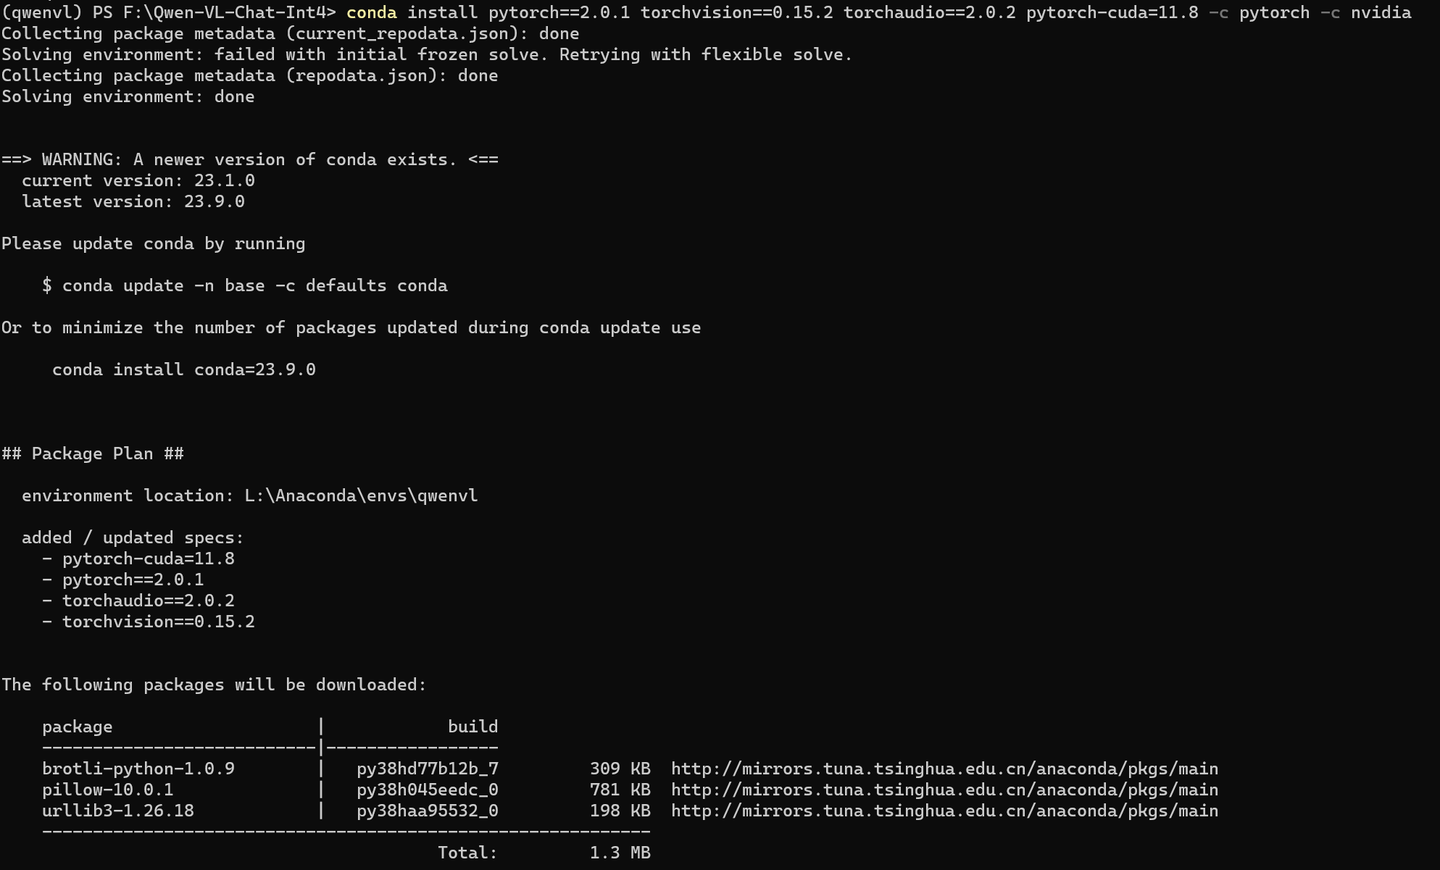Image resolution: width=1440 pixels, height=870 pixels.
Task: Click the 'pytorch-cuda=11.8' spec entry in the list
Action: pos(148,558)
